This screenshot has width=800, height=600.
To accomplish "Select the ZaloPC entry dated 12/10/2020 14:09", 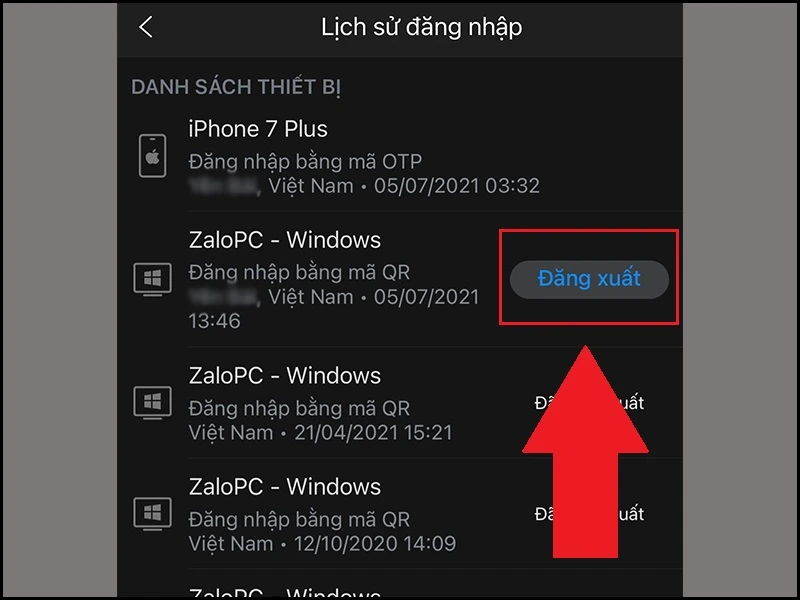I will coord(400,514).
